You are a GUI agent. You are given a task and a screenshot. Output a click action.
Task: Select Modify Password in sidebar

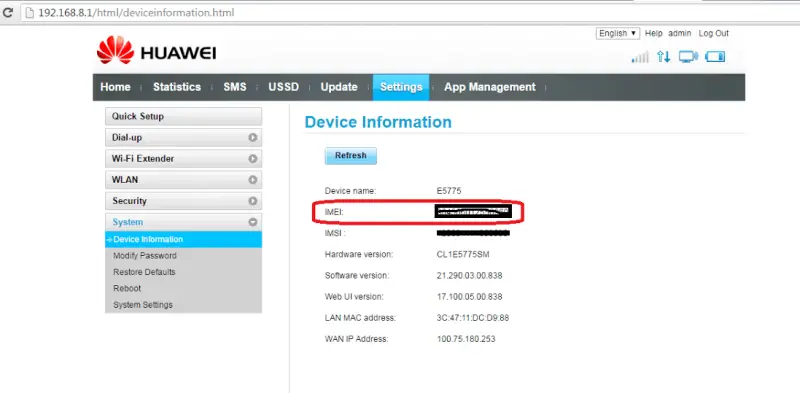145,256
